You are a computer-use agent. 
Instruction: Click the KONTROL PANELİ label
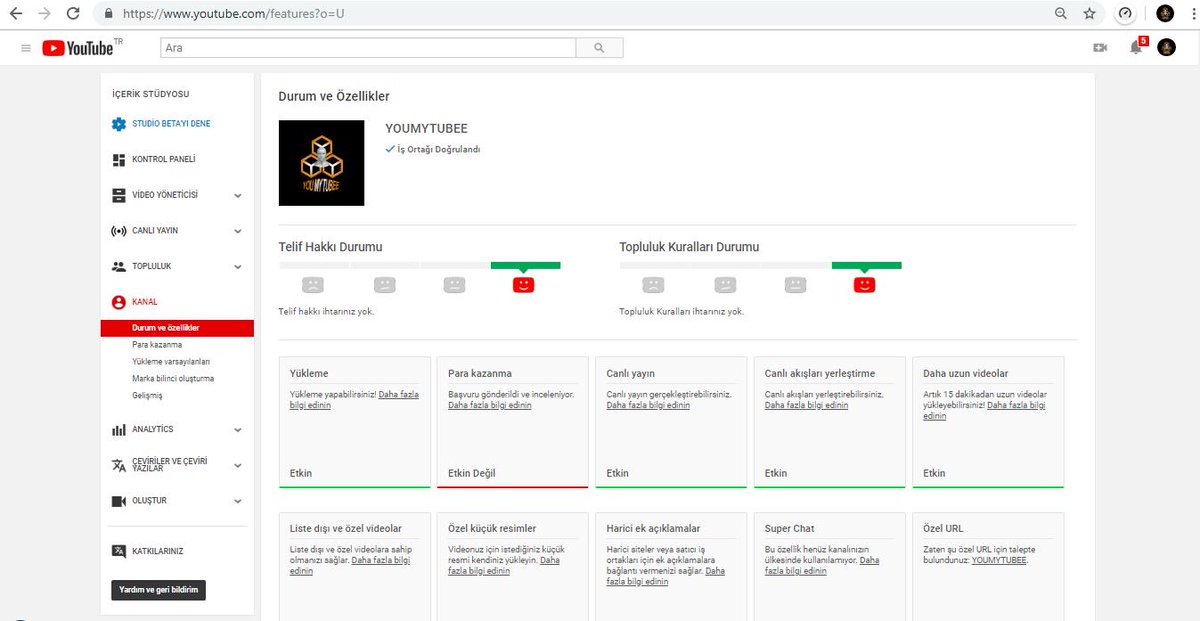[164, 159]
